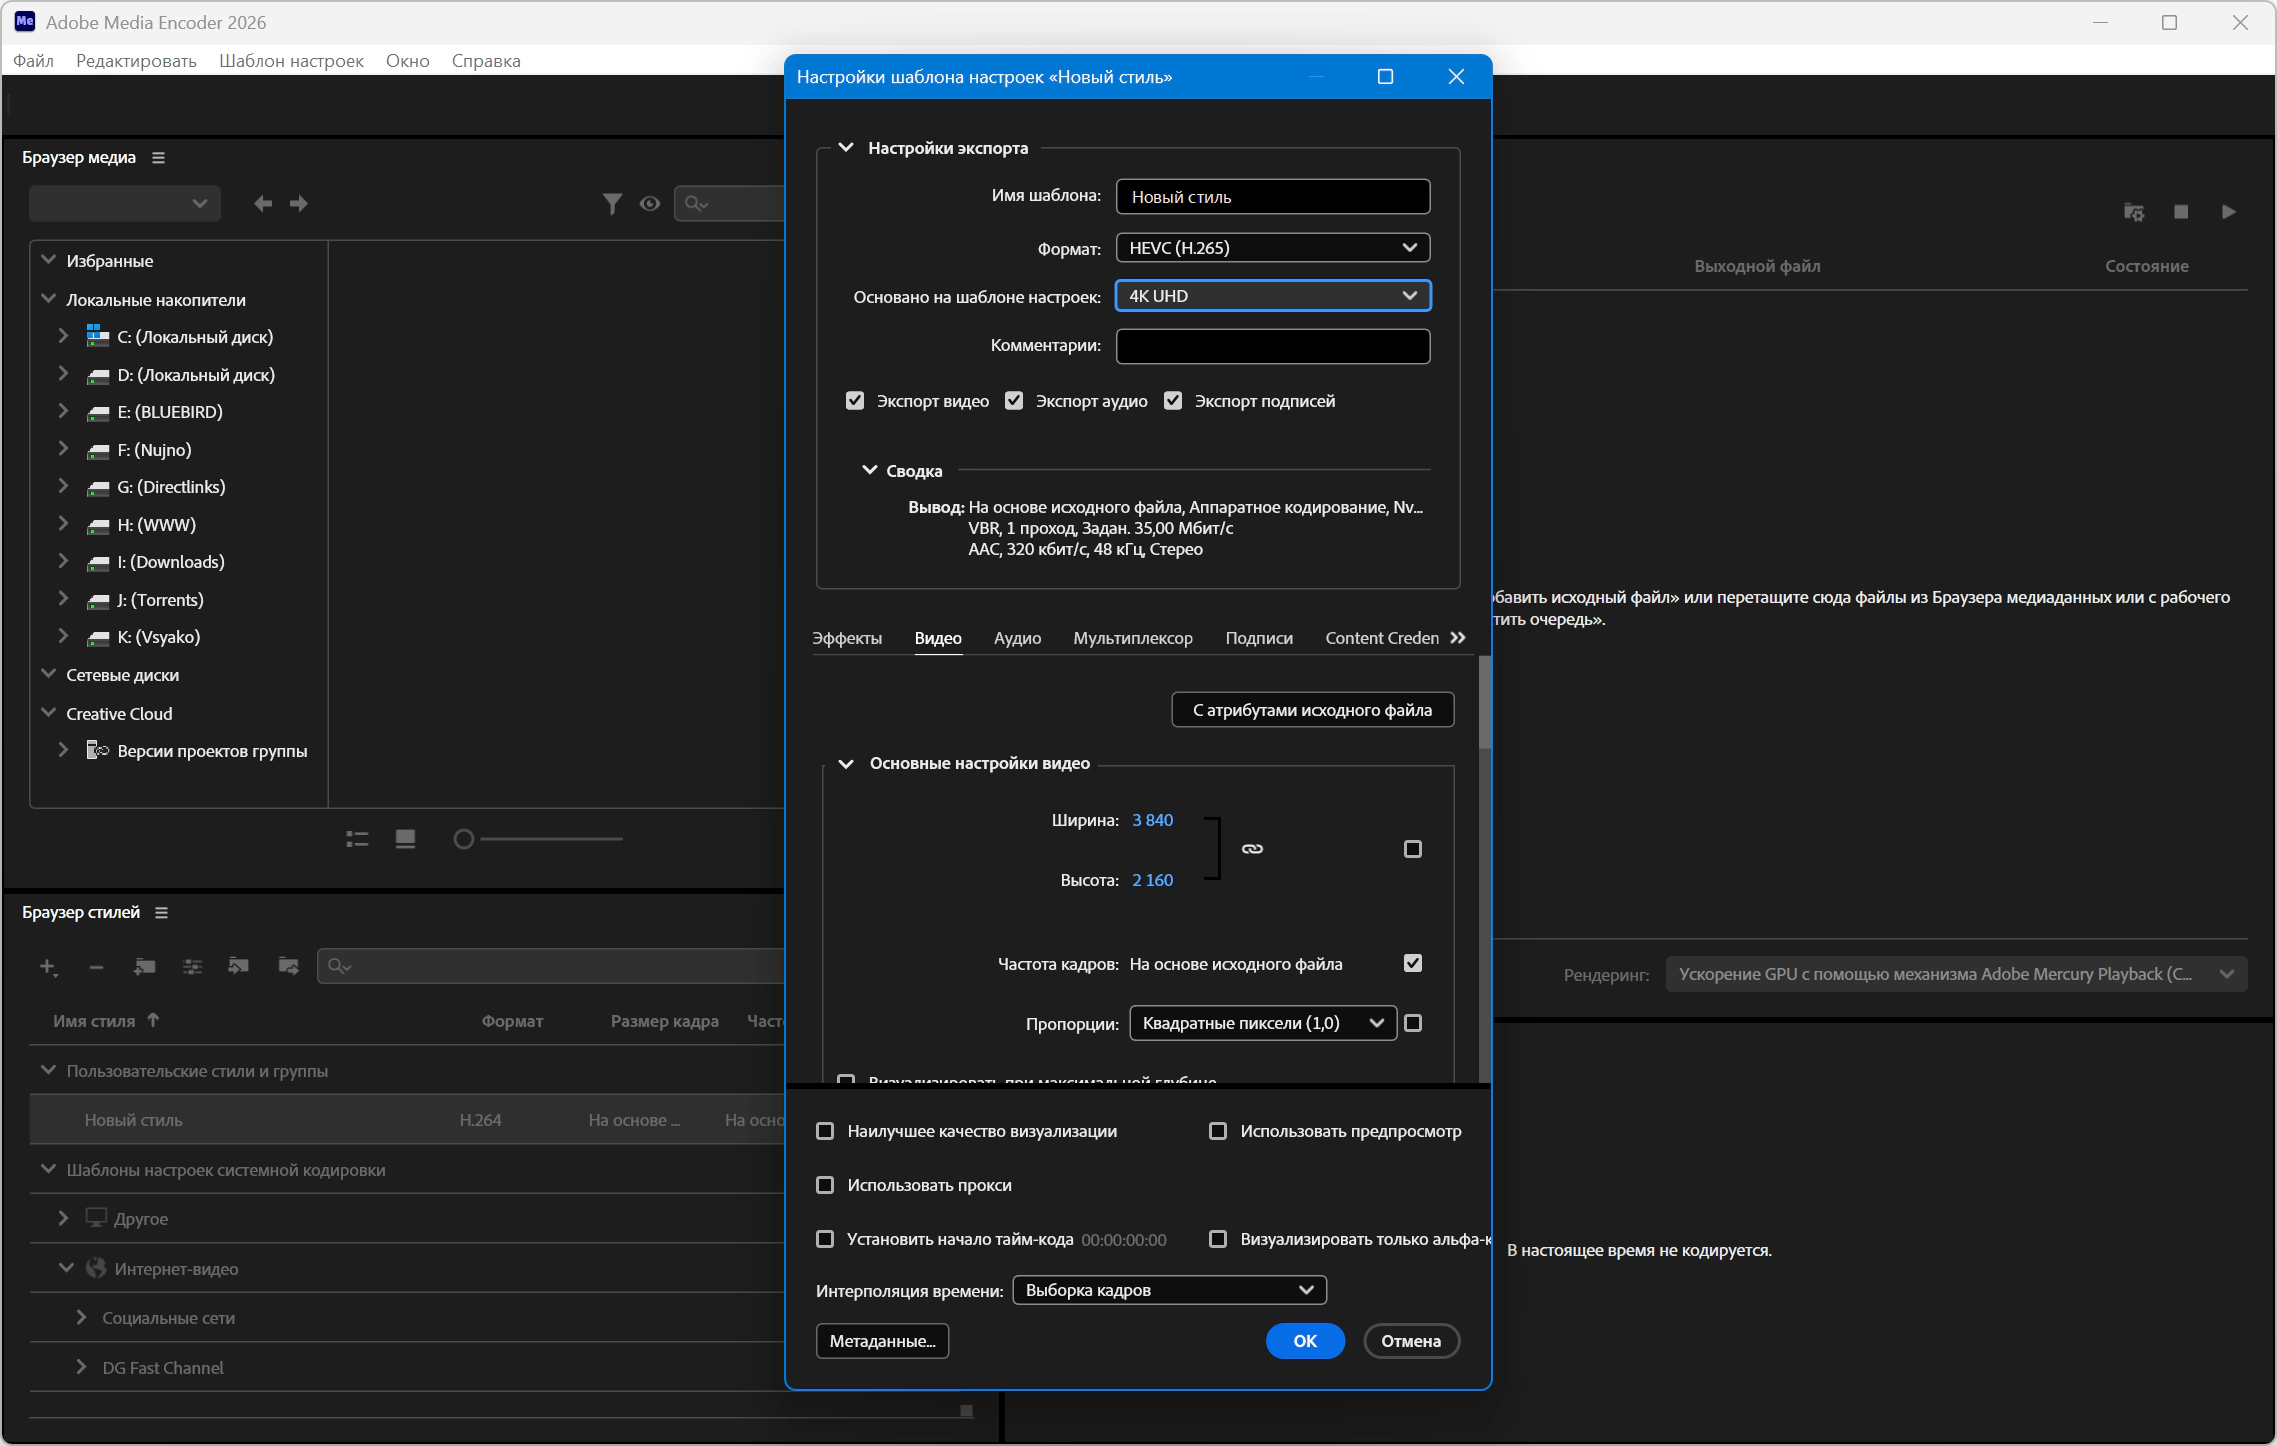Click the C: drive icon

[98, 336]
